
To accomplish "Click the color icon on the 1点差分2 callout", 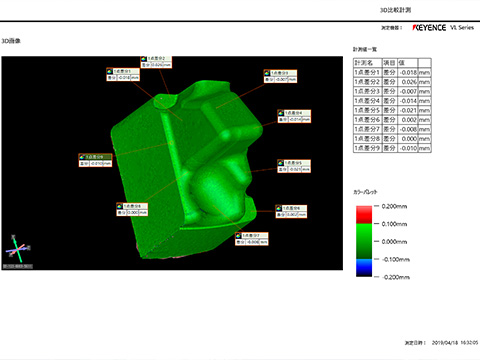I will click(144, 59).
